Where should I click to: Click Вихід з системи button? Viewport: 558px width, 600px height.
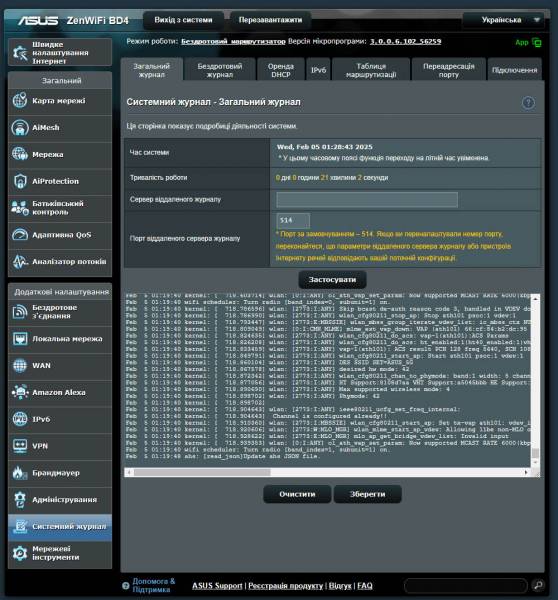click(x=183, y=20)
